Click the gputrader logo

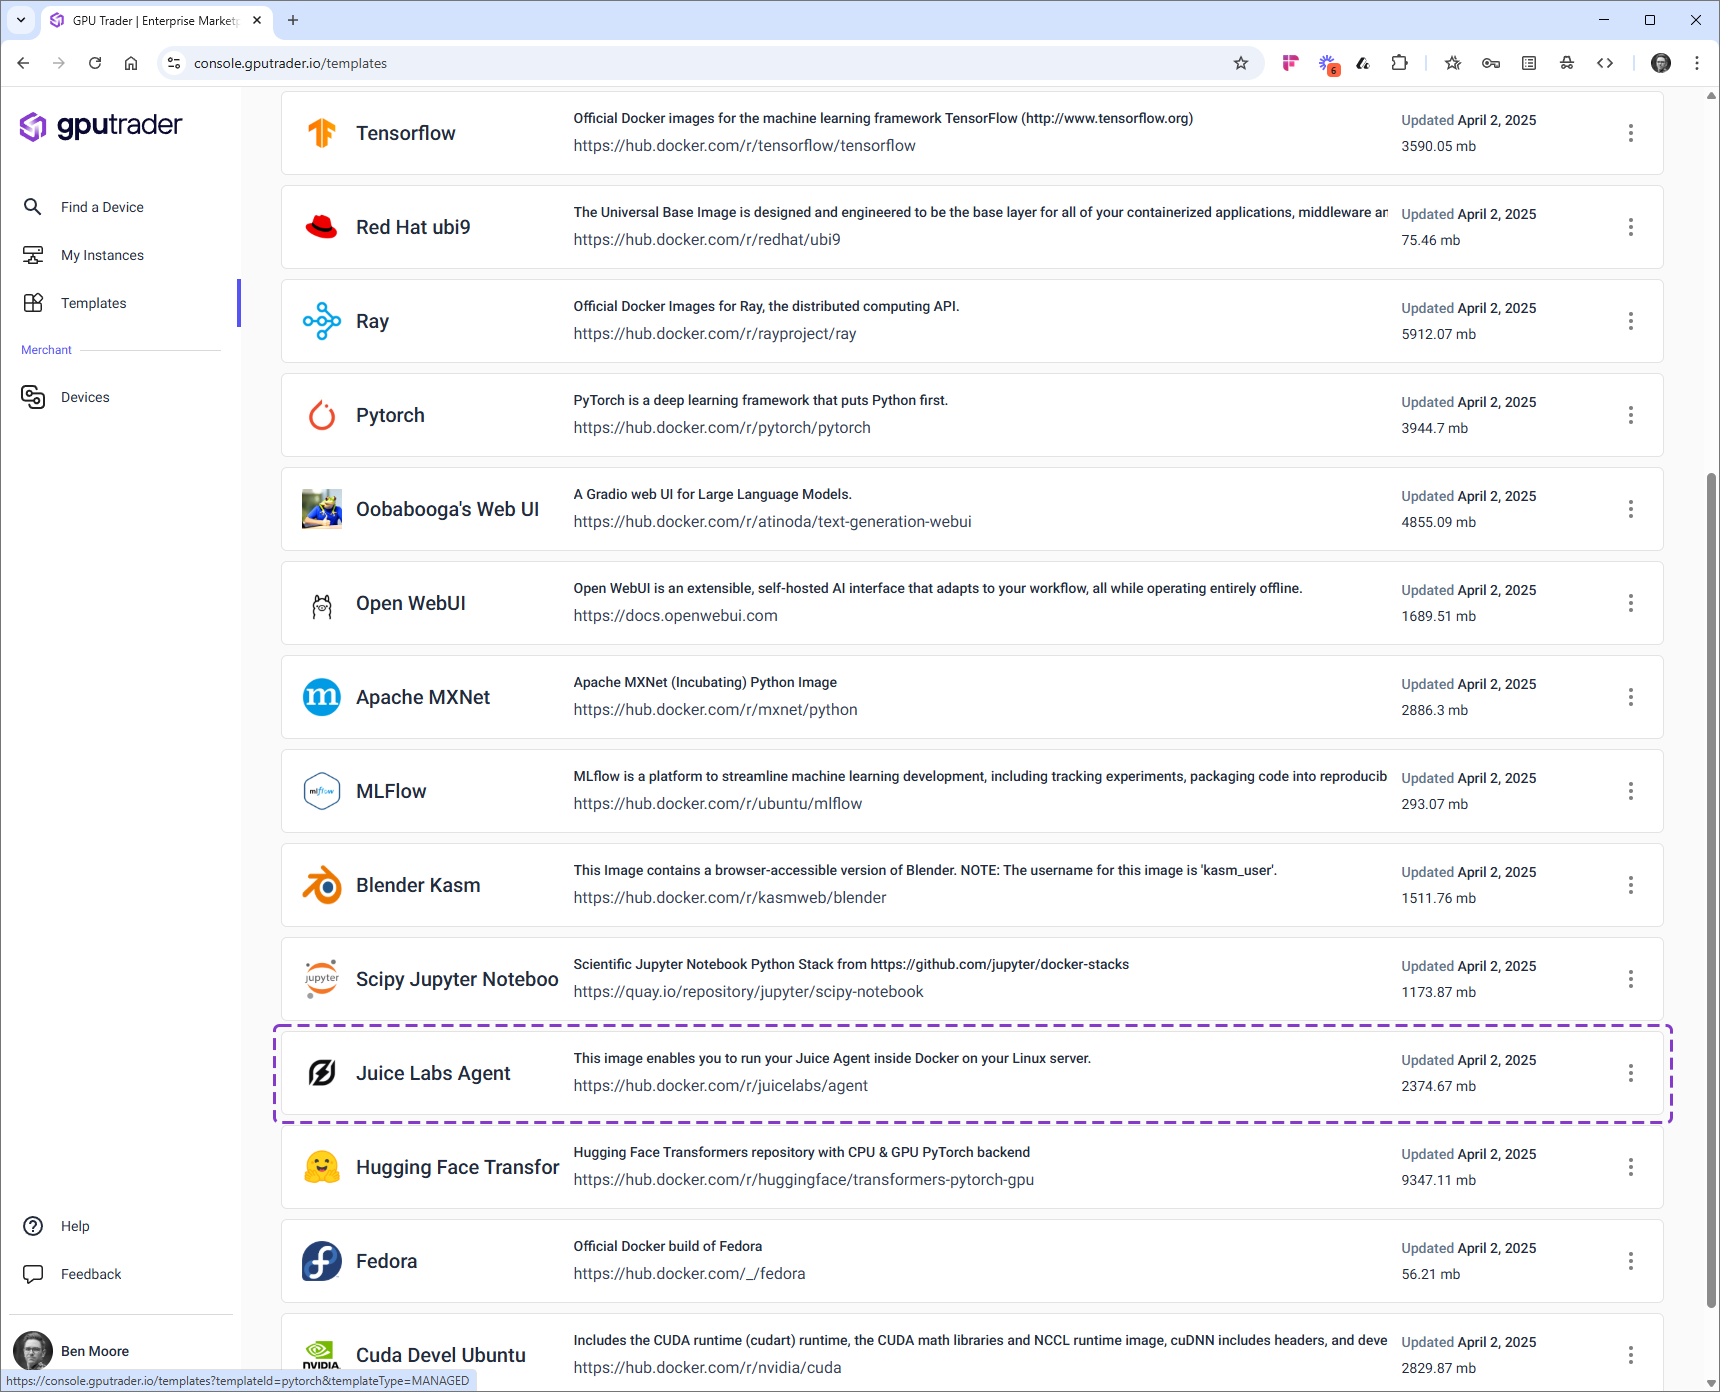[x=101, y=126]
